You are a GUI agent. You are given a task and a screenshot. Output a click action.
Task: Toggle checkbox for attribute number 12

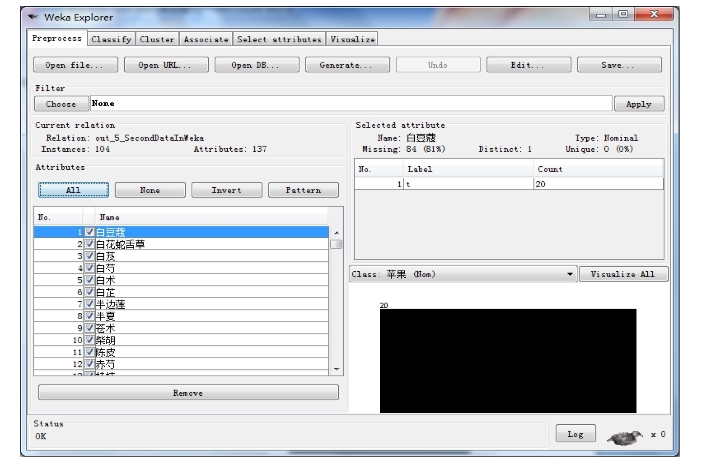coord(90,364)
